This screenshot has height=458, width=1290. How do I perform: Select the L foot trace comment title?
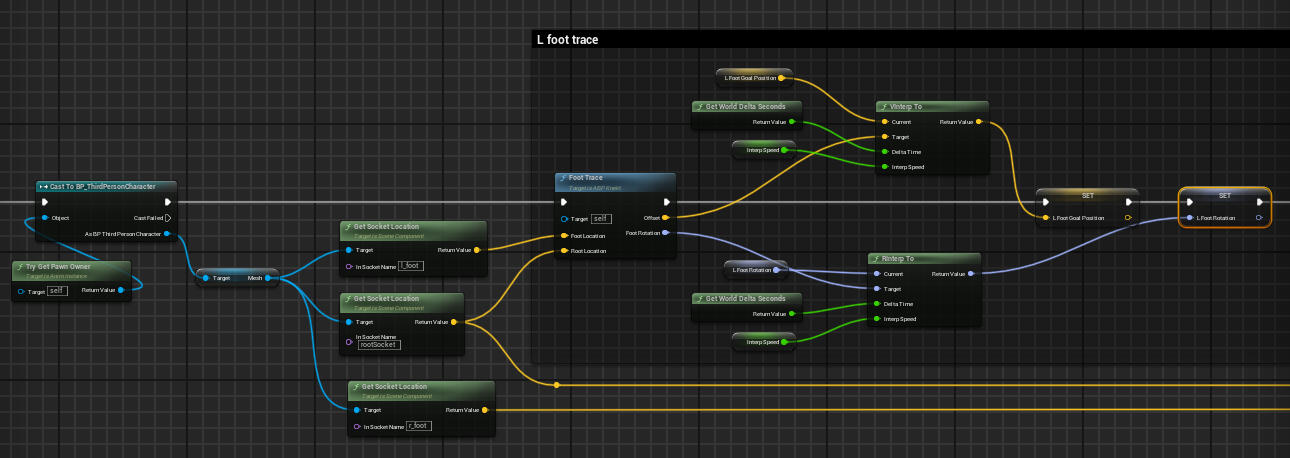[568, 40]
